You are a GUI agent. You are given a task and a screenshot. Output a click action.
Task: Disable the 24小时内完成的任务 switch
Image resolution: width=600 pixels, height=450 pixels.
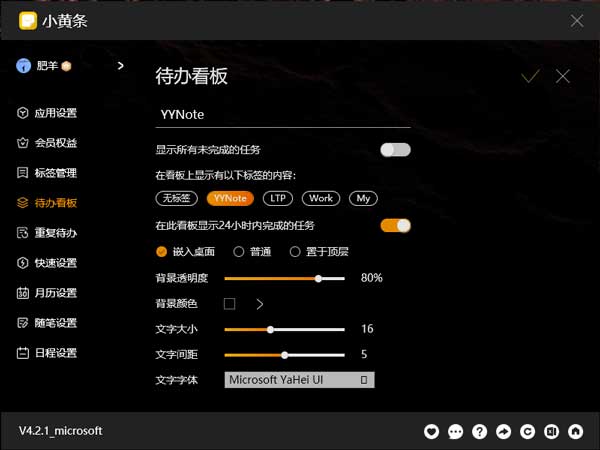[395, 225]
